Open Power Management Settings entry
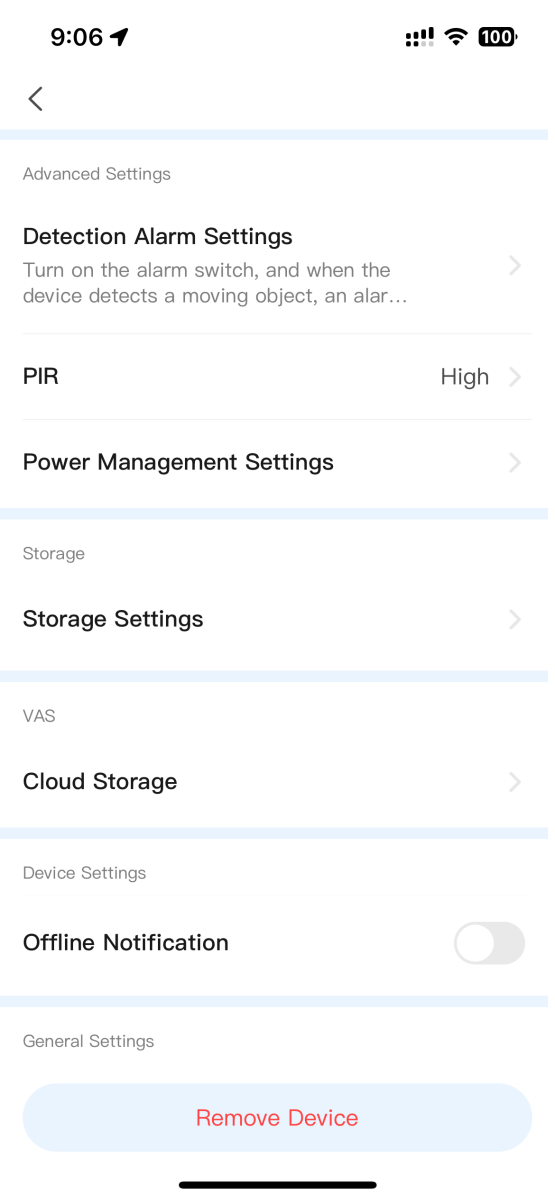This screenshot has width=555, height=1200. click(x=277, y=462)
